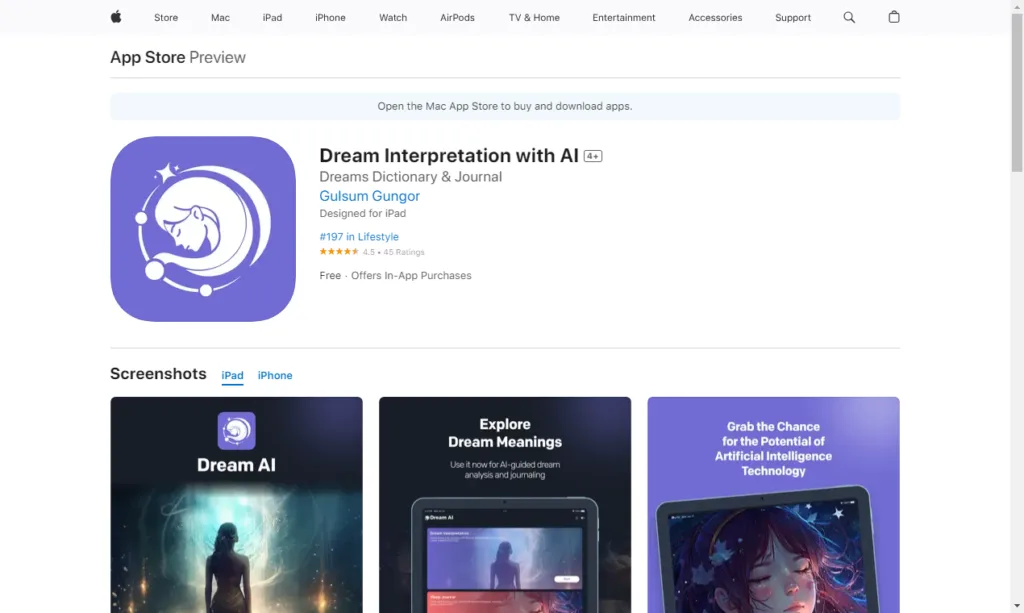This screenshot has height=613, width=1024.
Task: Open developer Gulsum Gungor link
Action: 370,196
